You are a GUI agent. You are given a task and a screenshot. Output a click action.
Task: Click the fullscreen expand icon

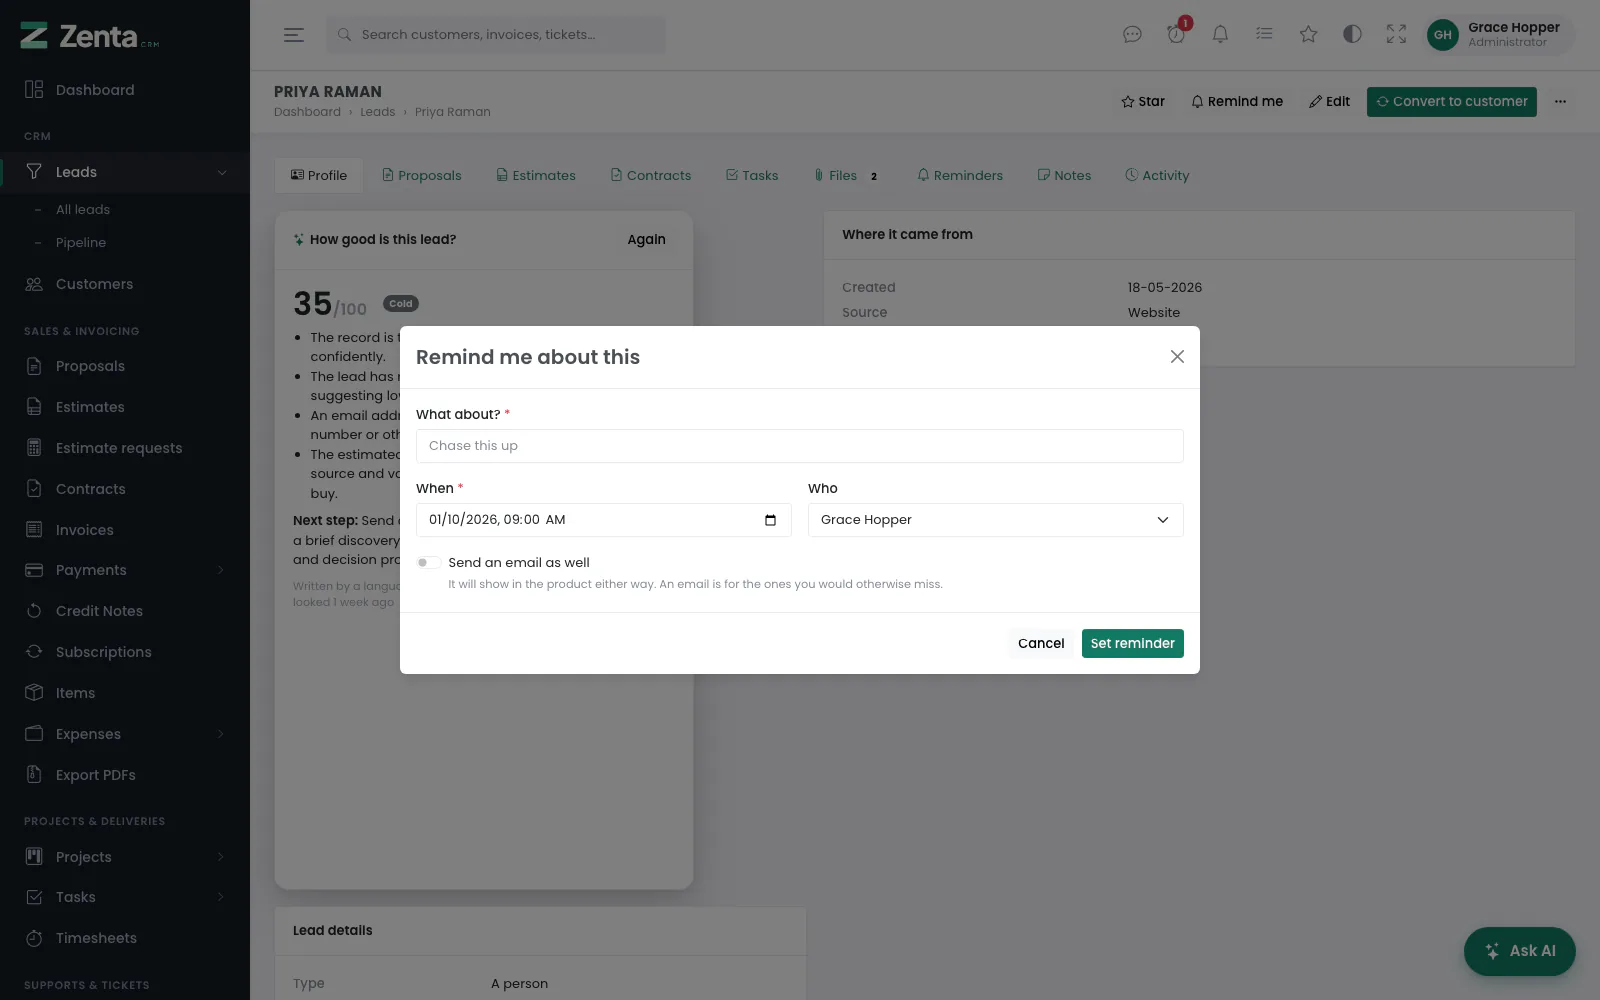point(1396,35)
